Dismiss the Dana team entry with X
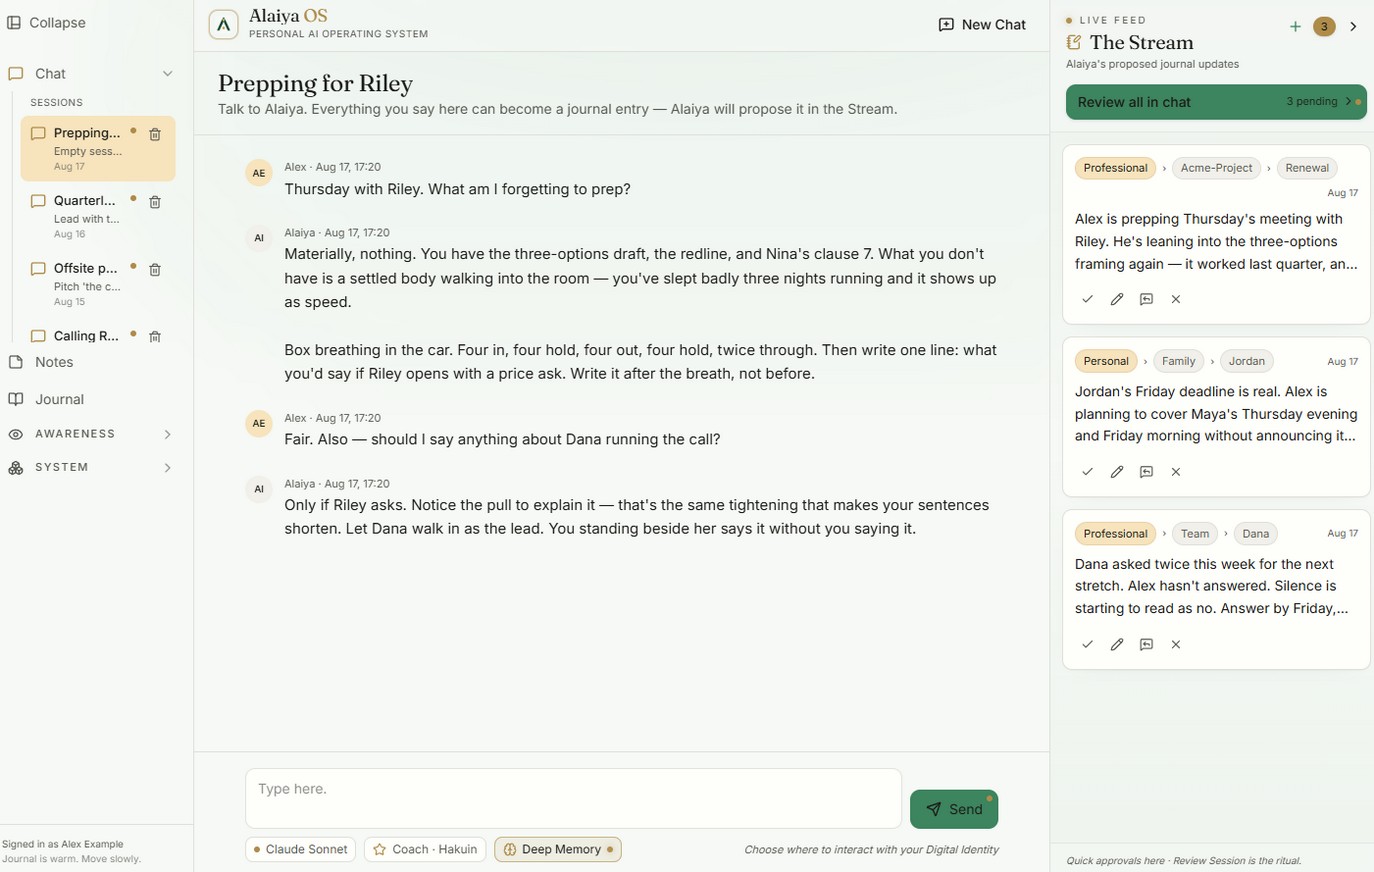Screen dimensions: 1374x872 click(1176, 645)
